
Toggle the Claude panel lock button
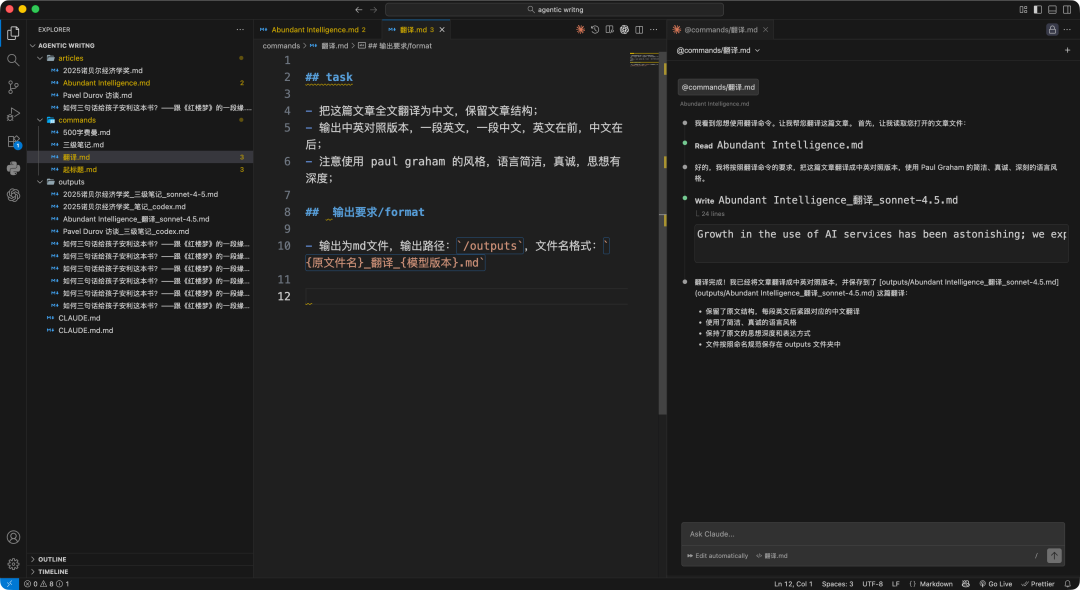click(1052, 30)
